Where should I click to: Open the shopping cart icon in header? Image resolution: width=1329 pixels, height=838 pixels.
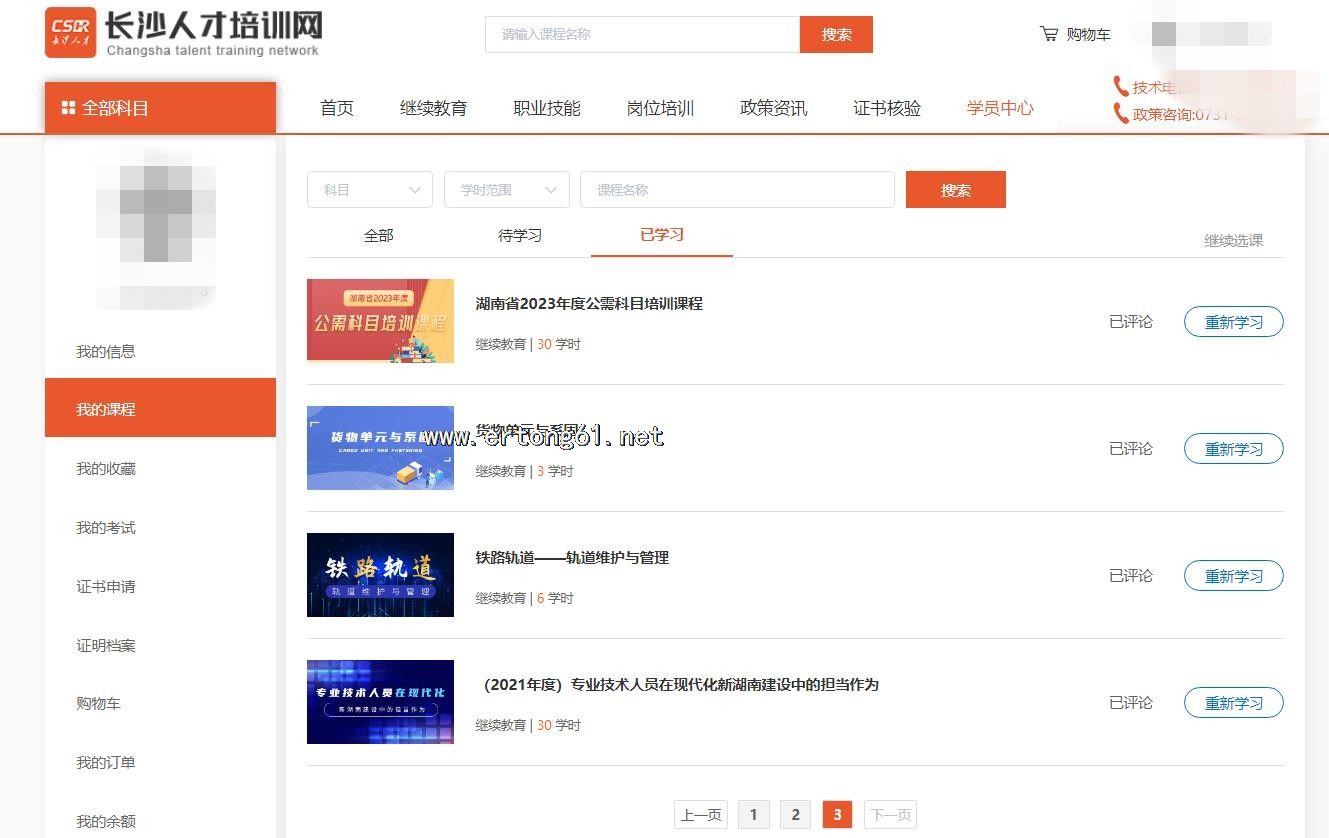coord(1049,34)
